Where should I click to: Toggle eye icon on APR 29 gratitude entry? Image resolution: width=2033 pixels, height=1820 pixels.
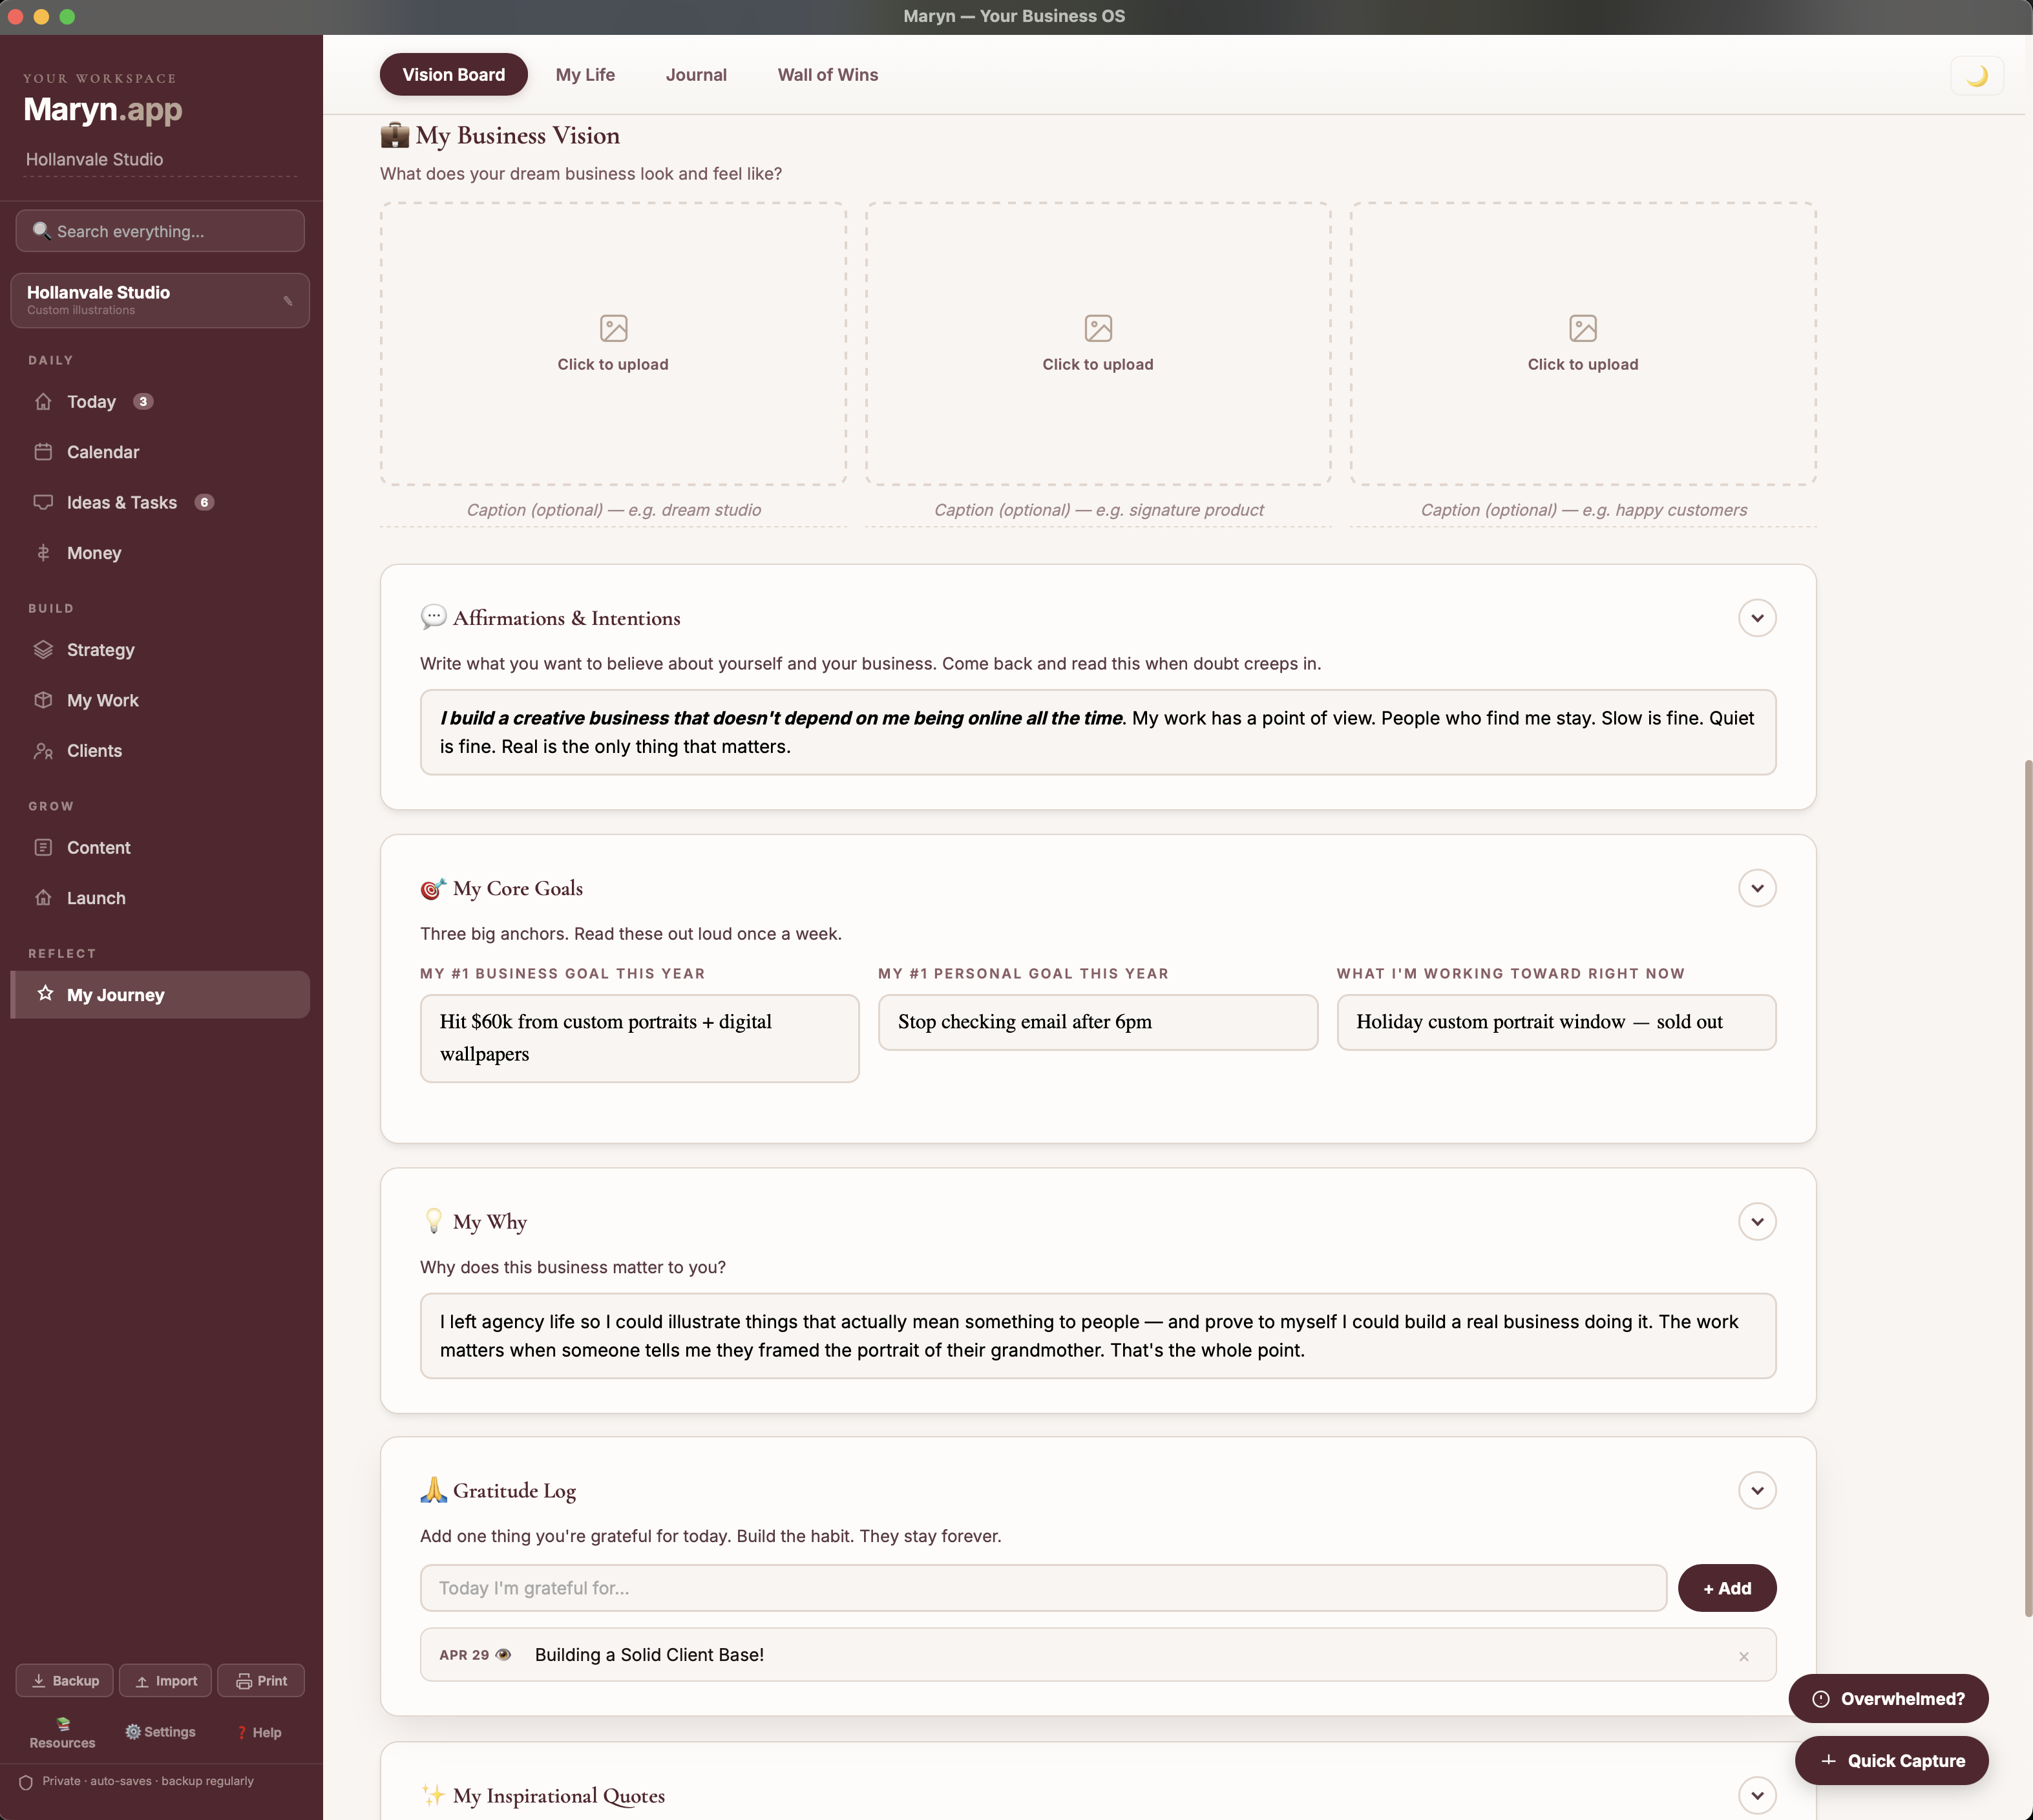tap(504, 1655)
